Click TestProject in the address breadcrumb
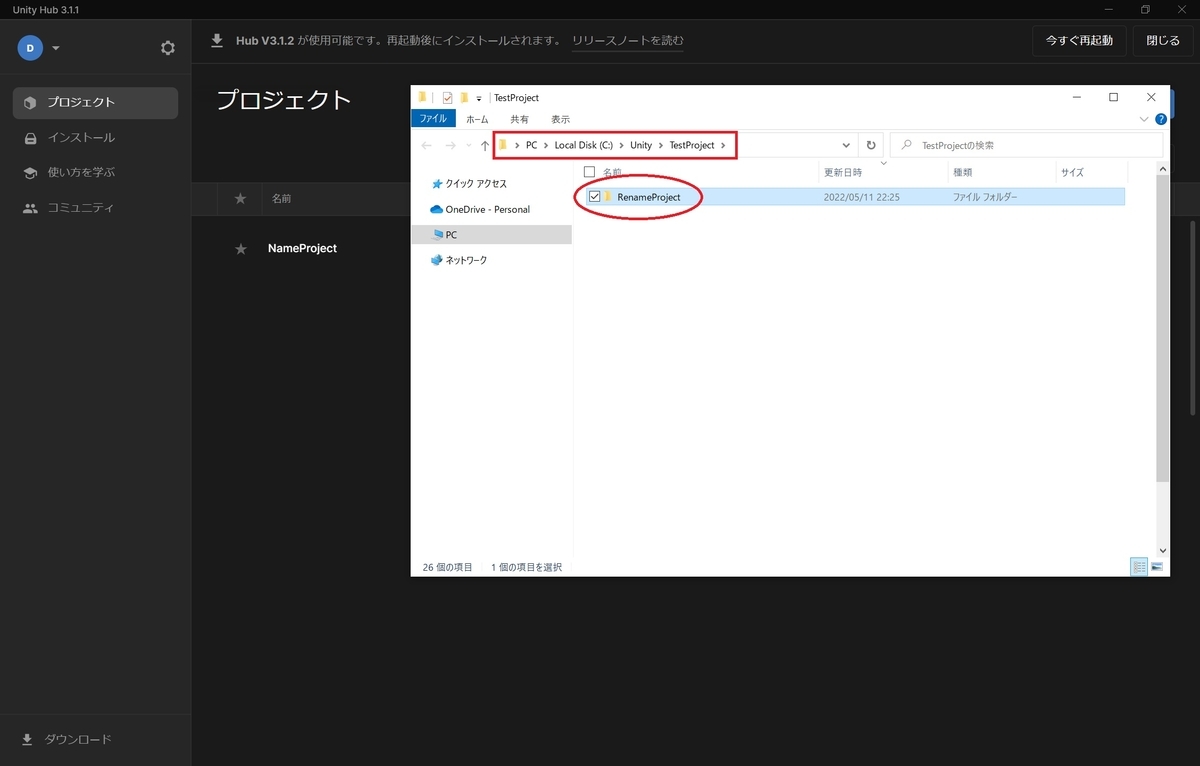 [x=692, y=145]
